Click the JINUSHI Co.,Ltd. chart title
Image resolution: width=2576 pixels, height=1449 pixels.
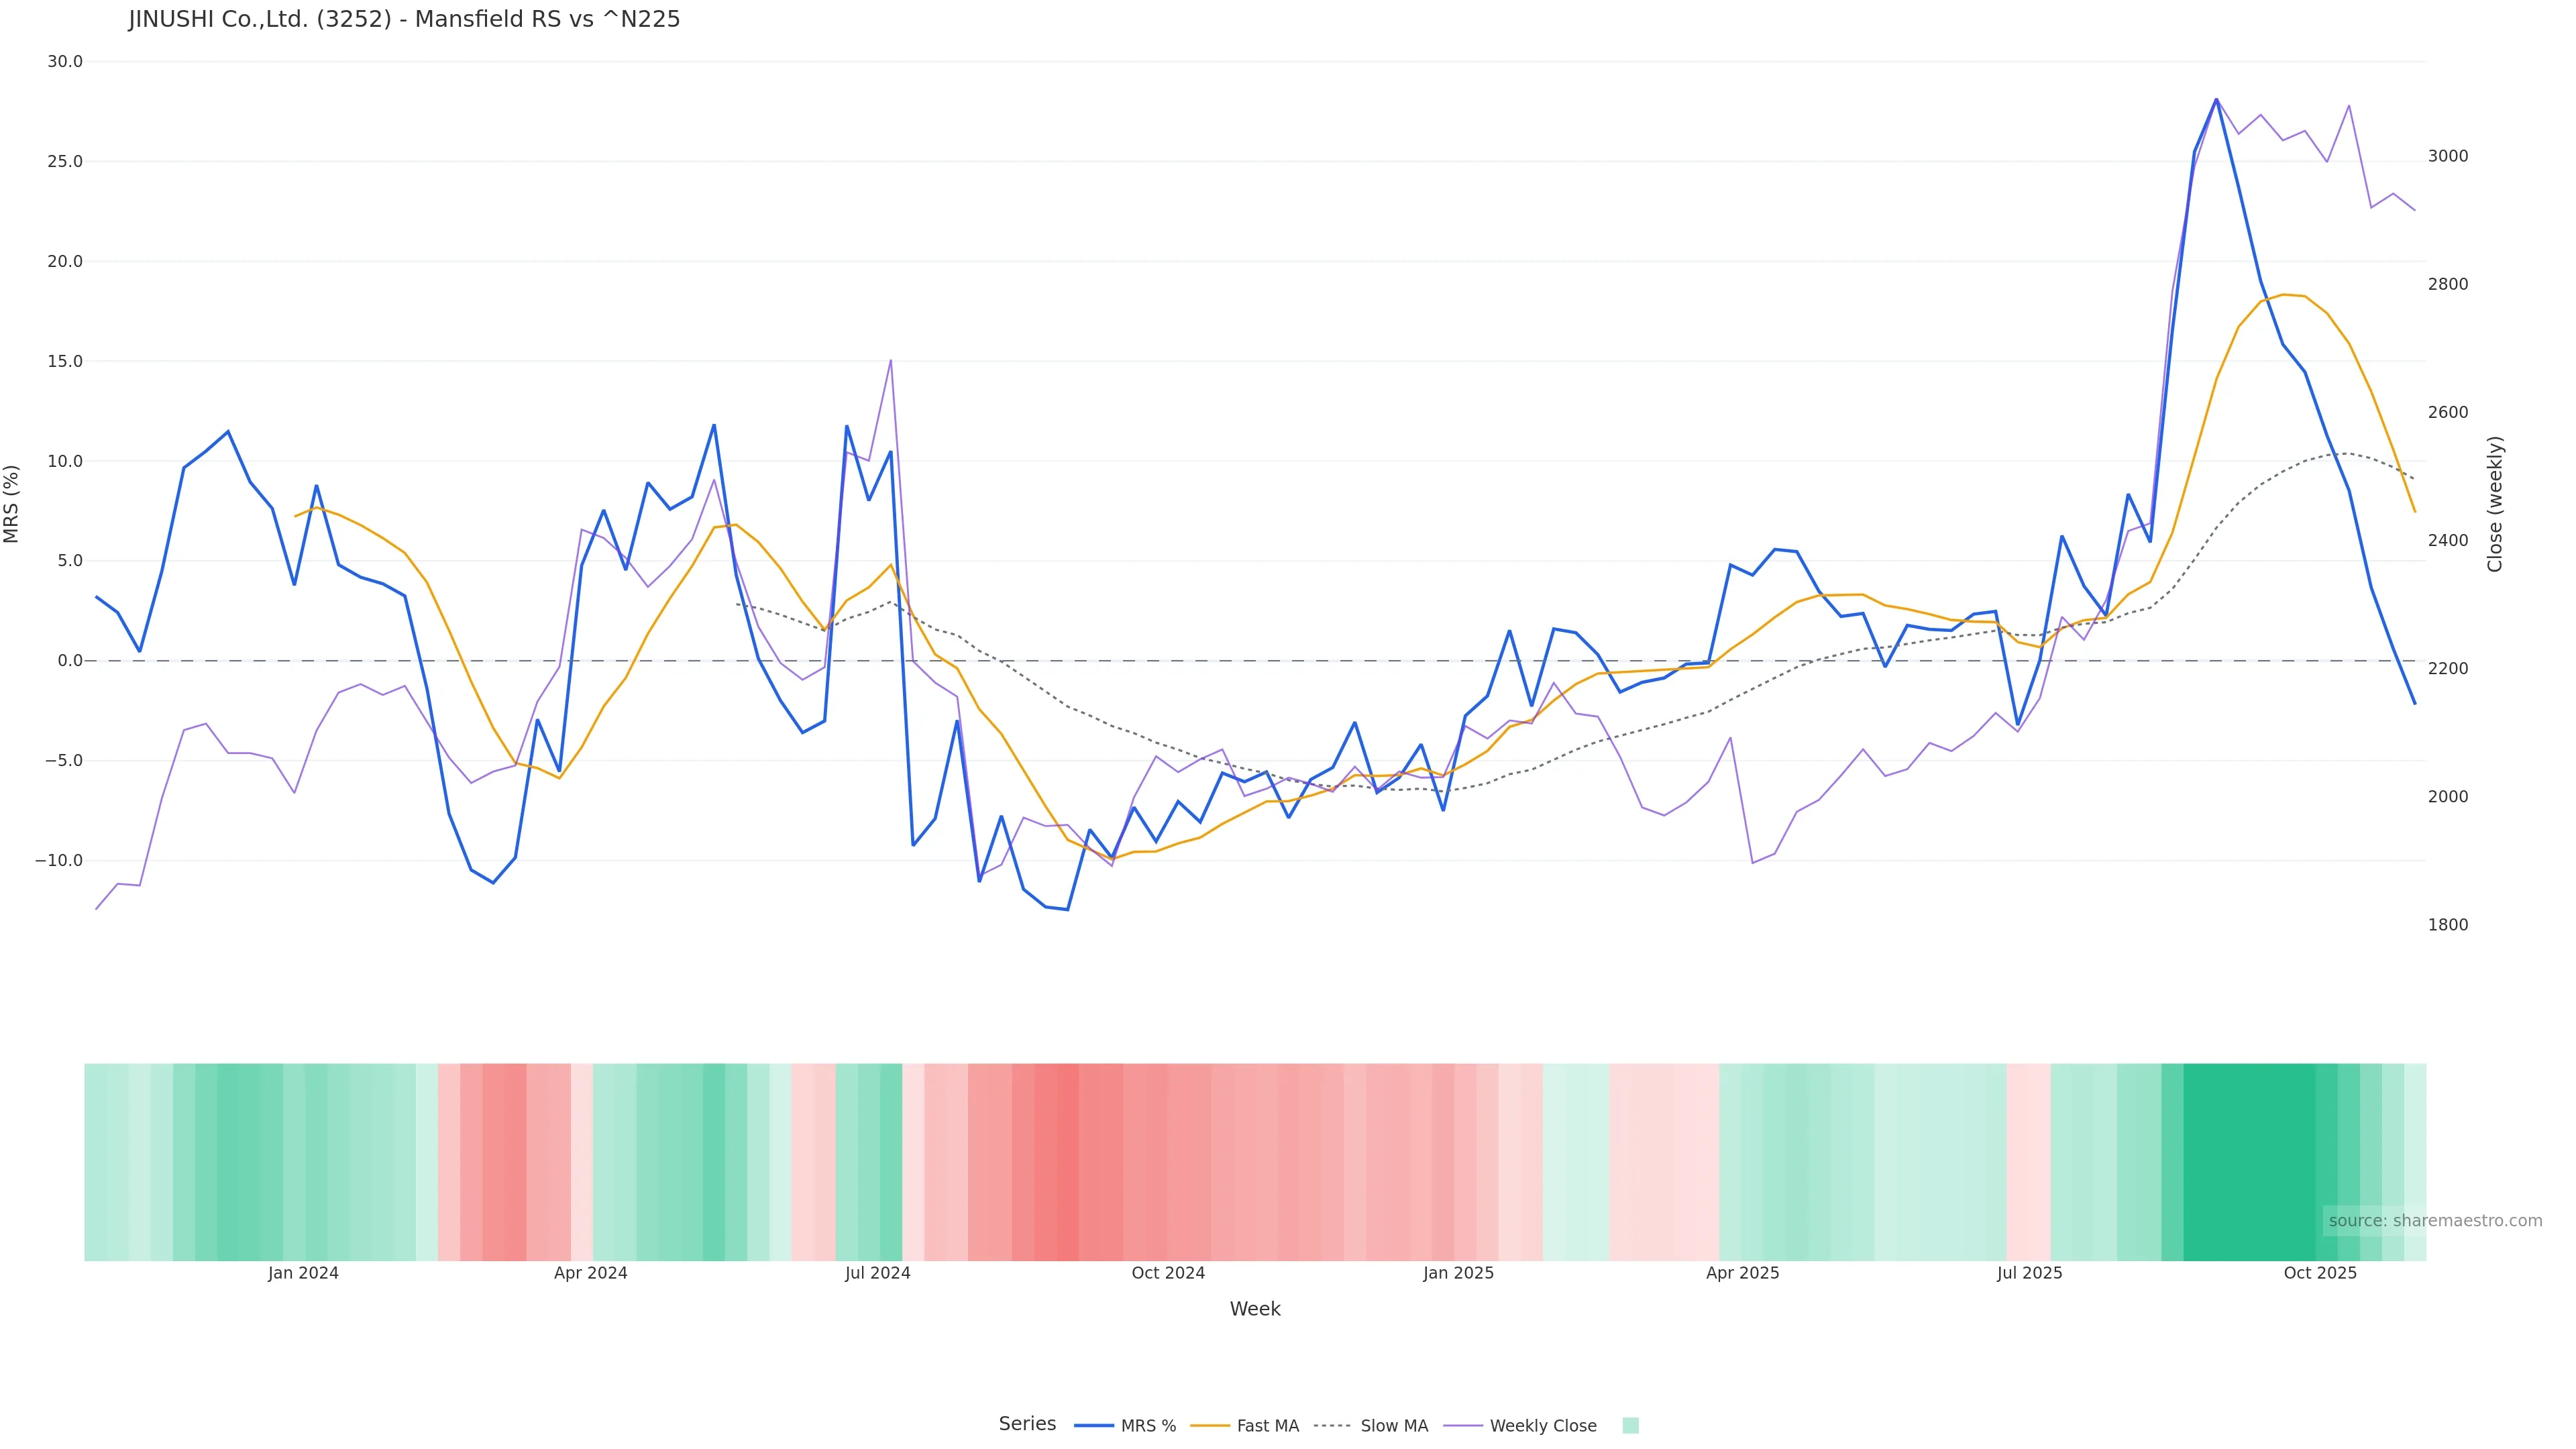click(404, 19)
